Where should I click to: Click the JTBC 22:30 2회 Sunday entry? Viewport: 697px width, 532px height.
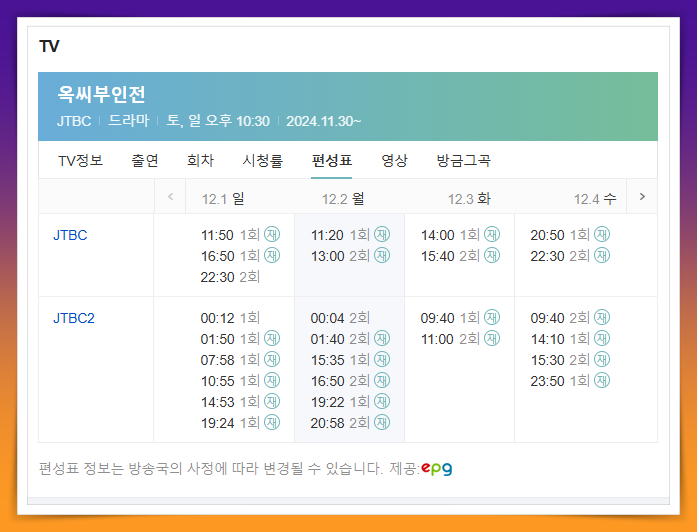230,277
